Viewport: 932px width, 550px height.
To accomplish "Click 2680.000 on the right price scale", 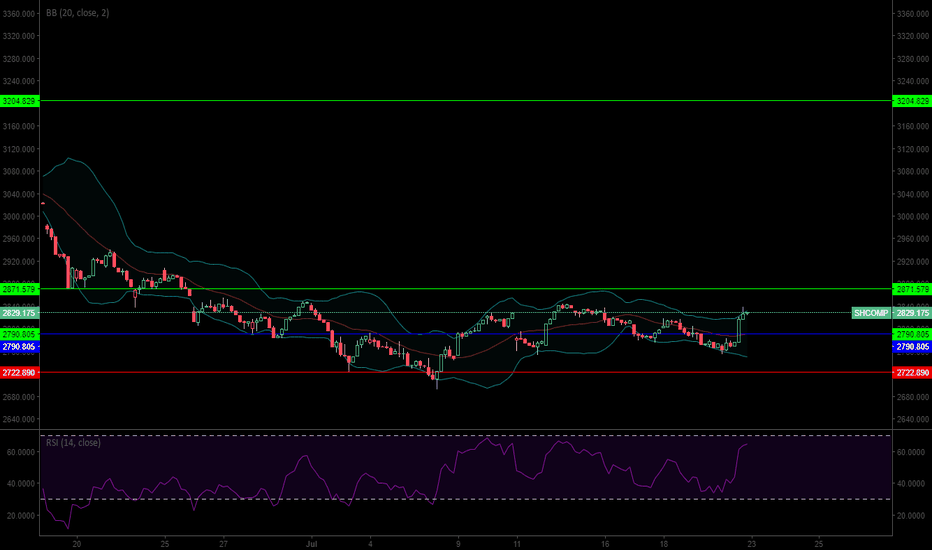I will [x=913, y=397].
